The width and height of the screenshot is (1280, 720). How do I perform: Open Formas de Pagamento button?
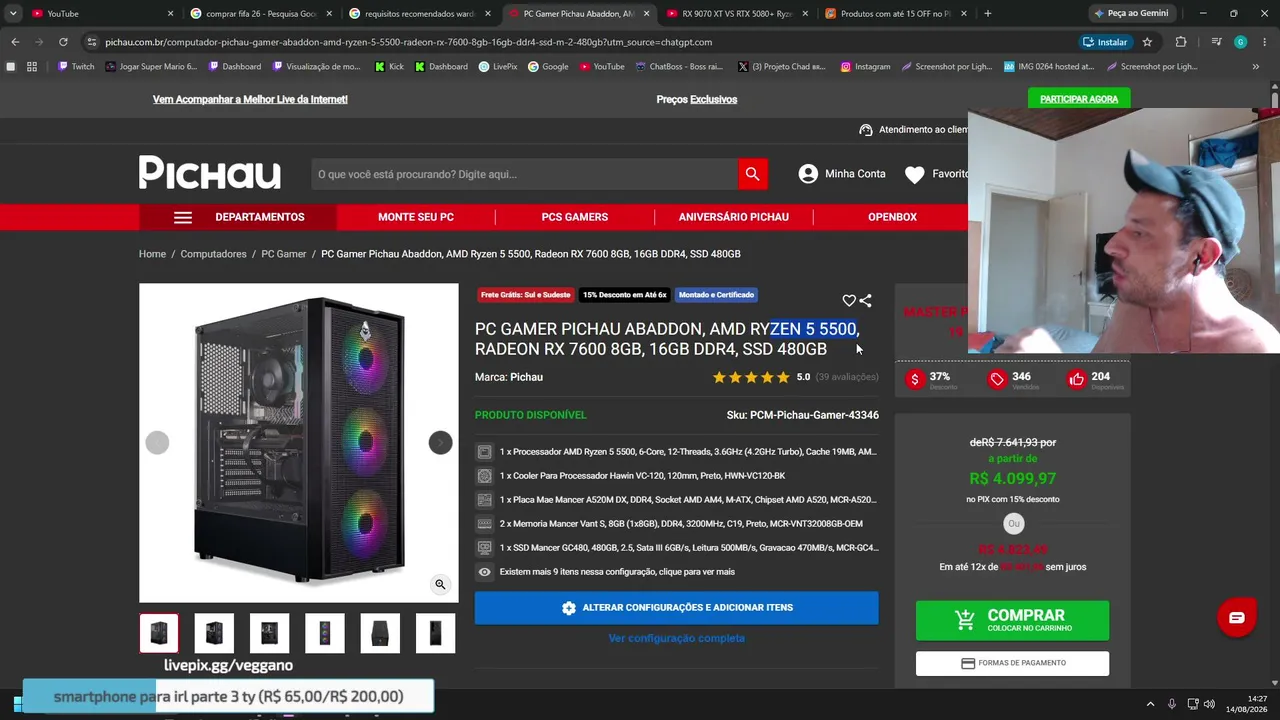point(1012,663)
